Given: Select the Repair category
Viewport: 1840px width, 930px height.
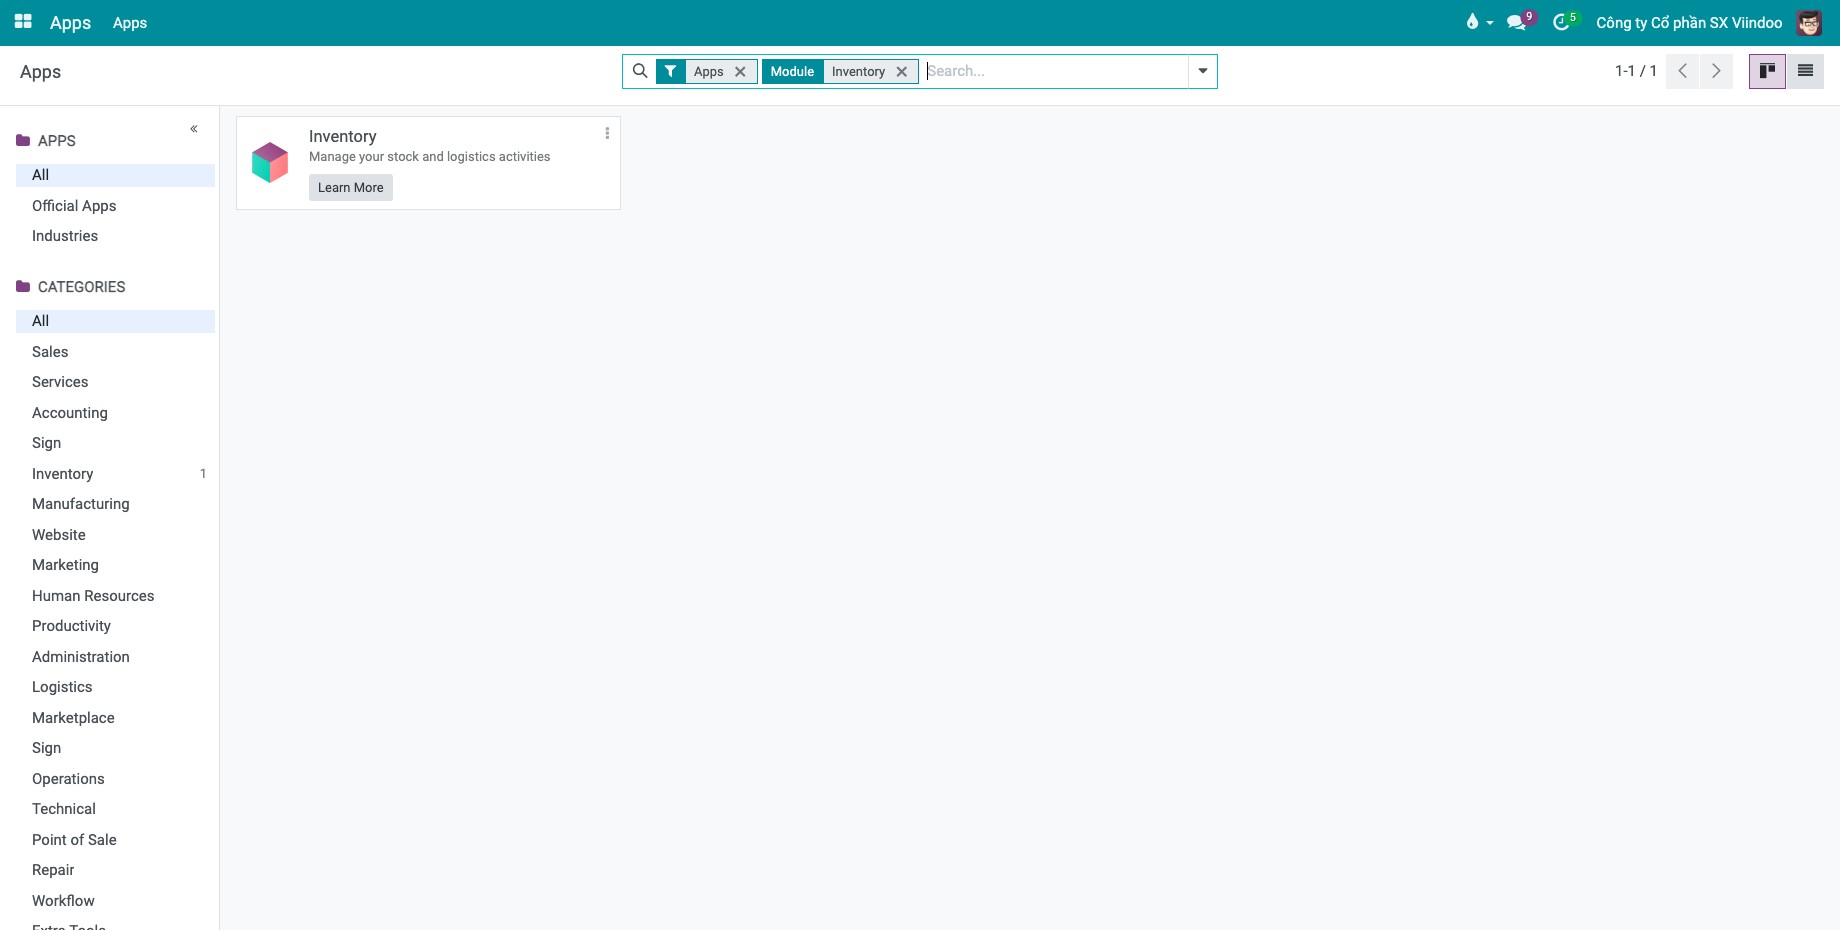Looking at the screenshot, I should point(115,870).
